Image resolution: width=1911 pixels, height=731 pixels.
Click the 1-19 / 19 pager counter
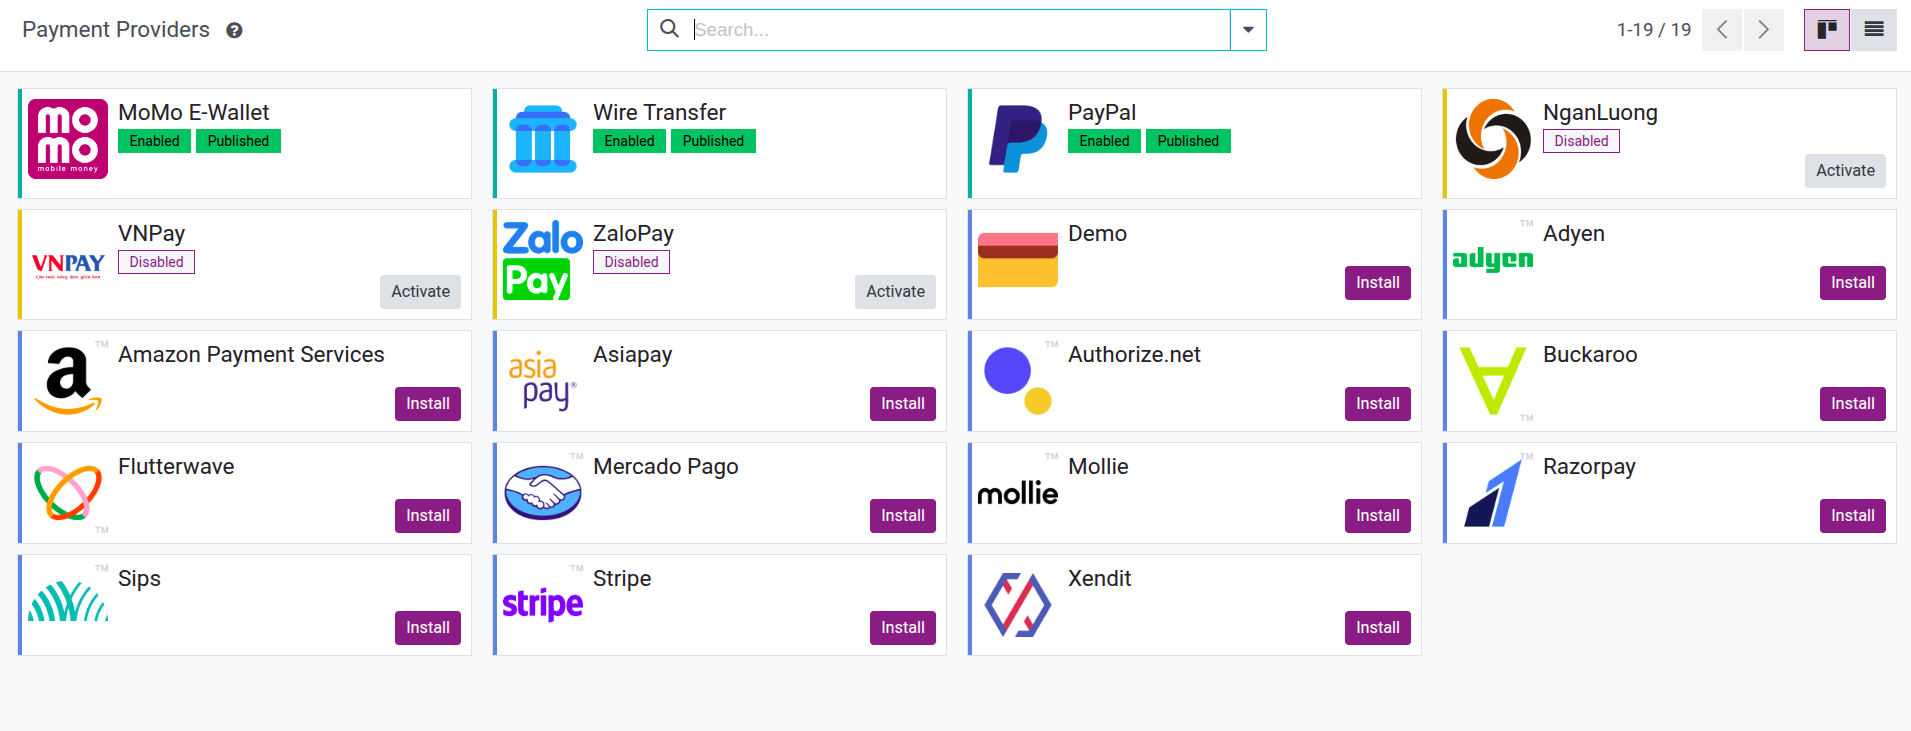click(1654, 30)
